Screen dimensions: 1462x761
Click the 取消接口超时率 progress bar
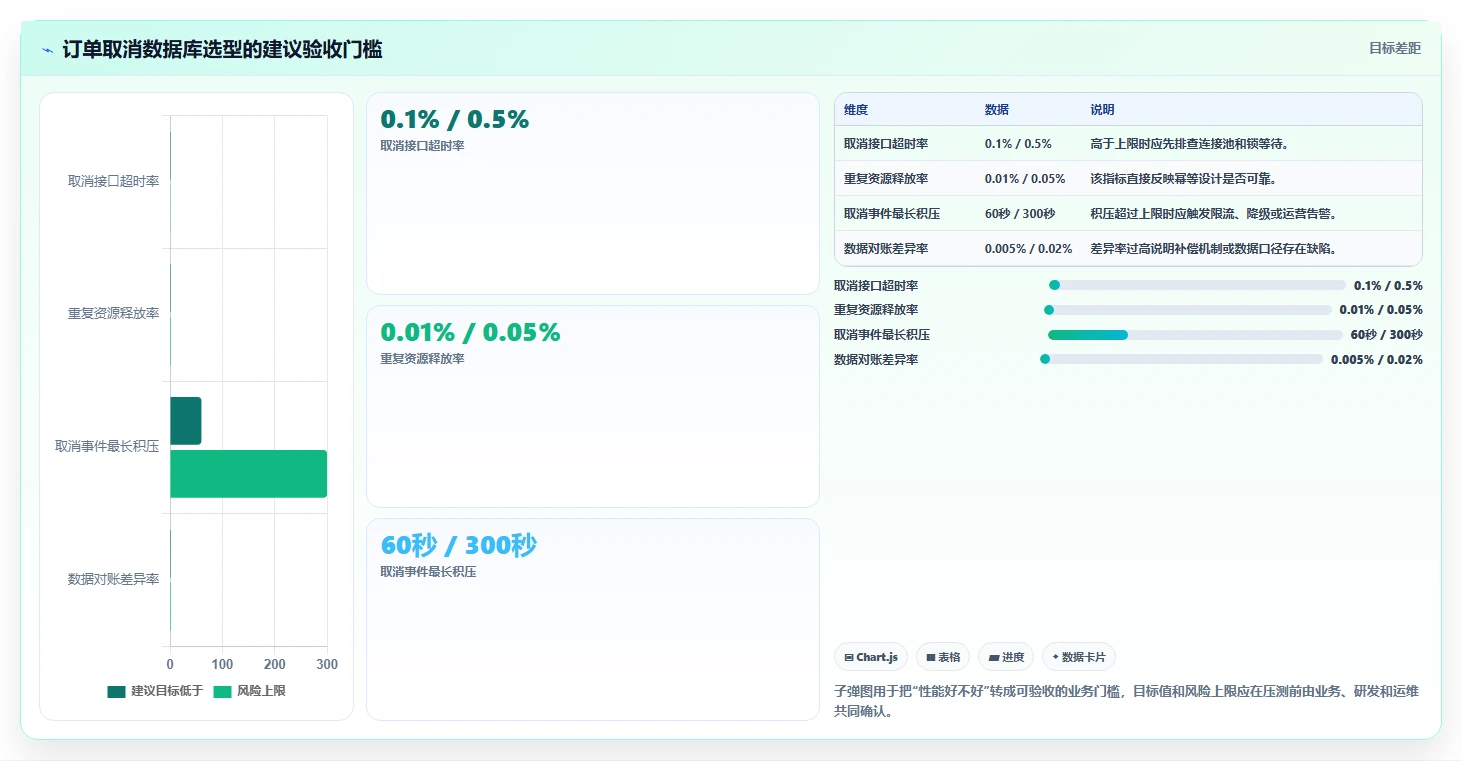(x=1197, y=285)
